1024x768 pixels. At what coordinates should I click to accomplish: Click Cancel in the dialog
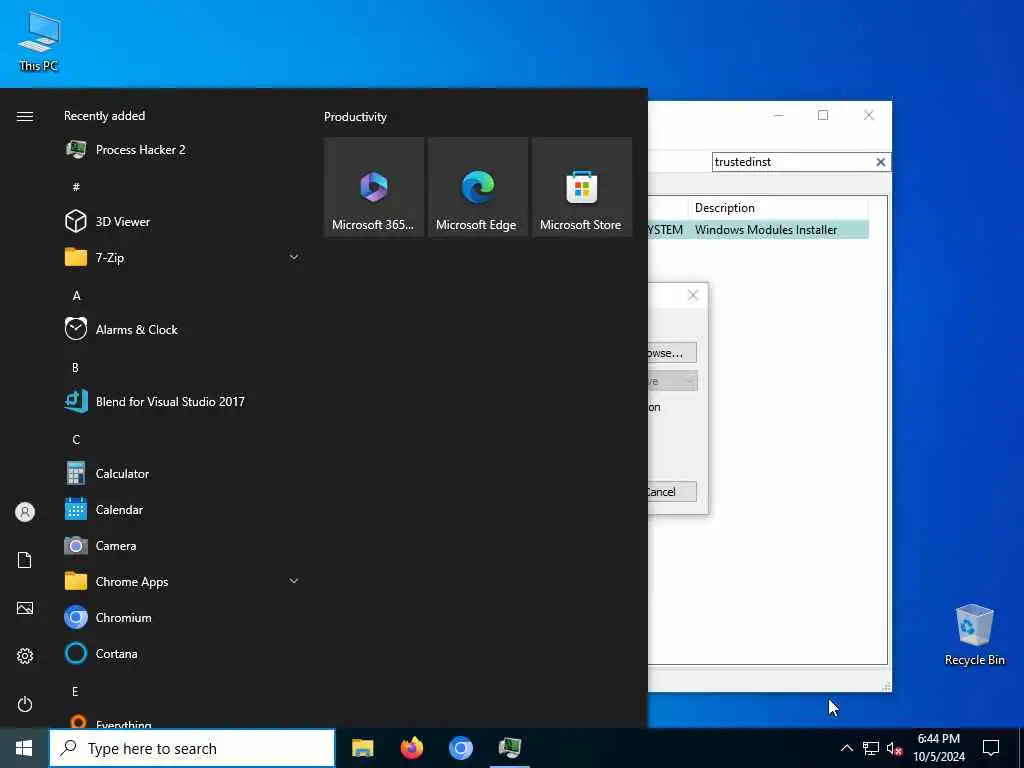click(x=672, y=492)
